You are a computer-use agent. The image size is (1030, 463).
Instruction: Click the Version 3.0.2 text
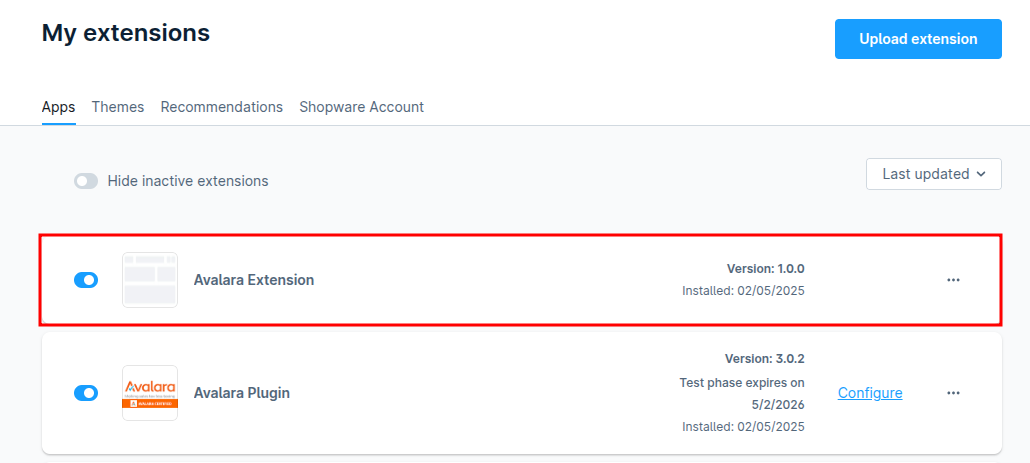pos(764,358)
